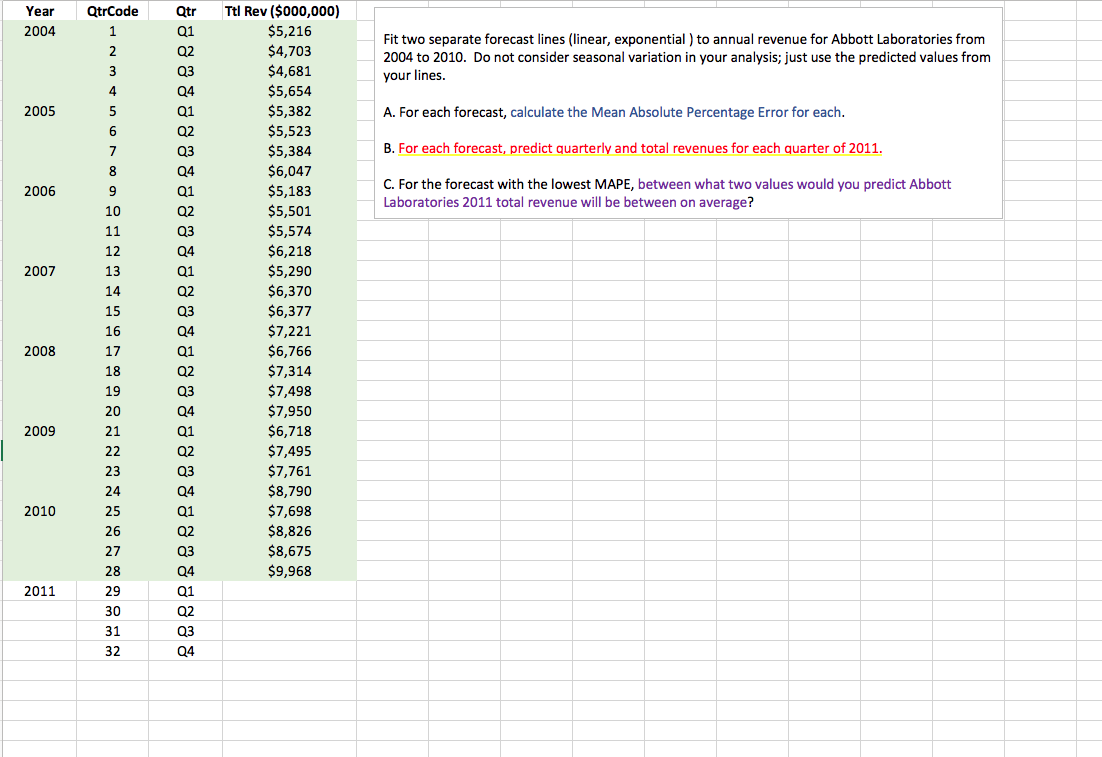Click the 2011 year cell
The height and width of the screenshot is (757, 1102).
click(39, 591)
